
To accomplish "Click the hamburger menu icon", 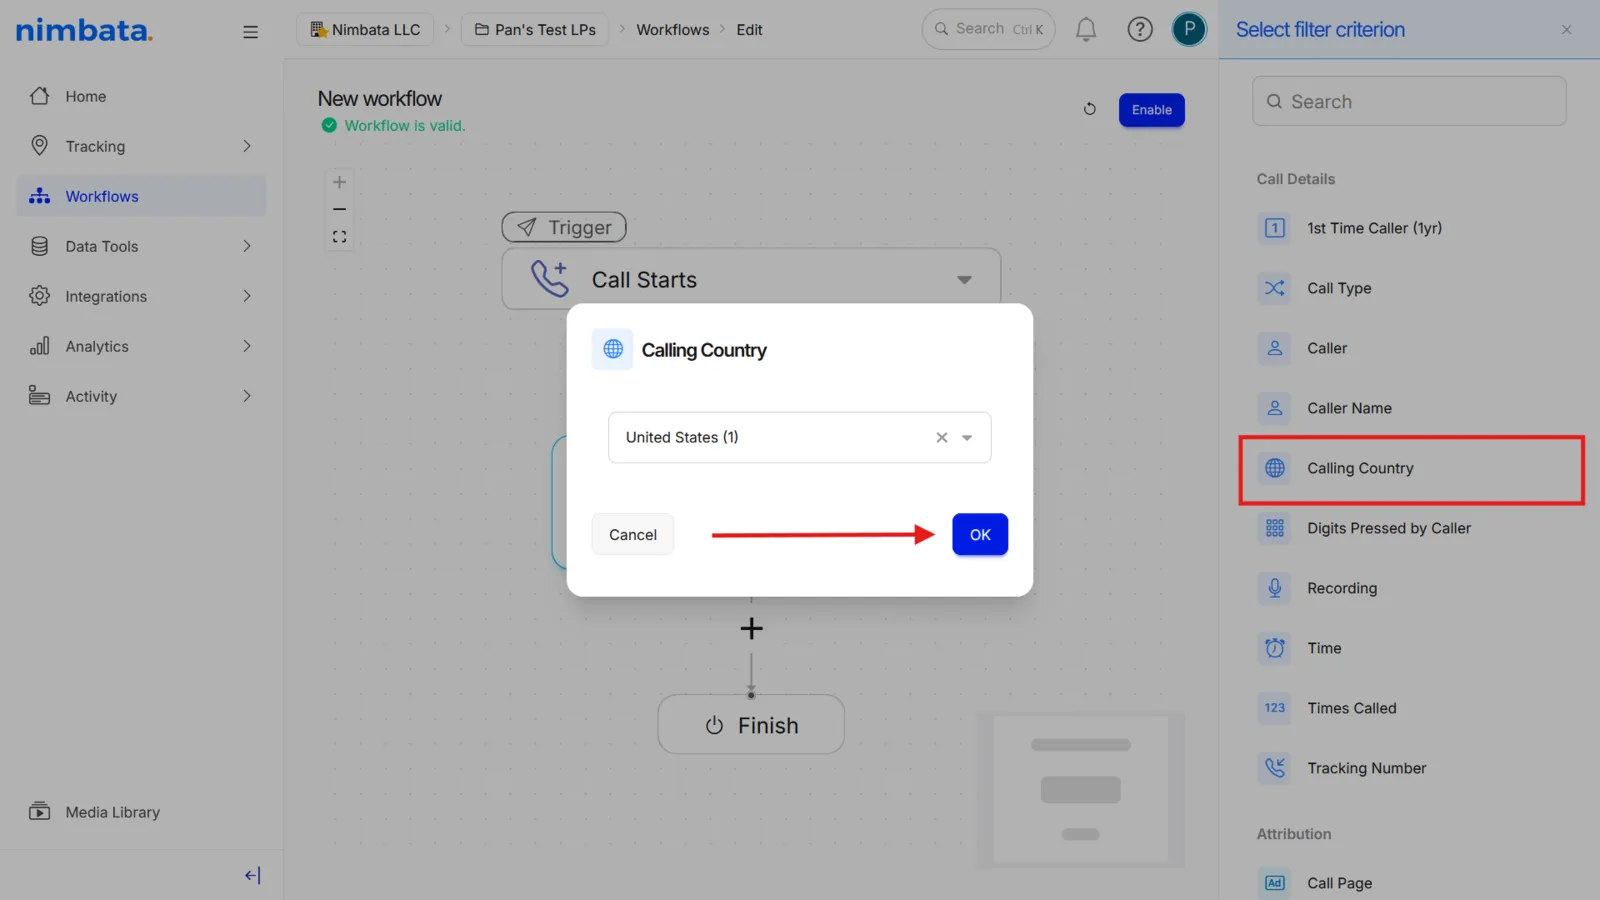I will [x=250, y=32].
